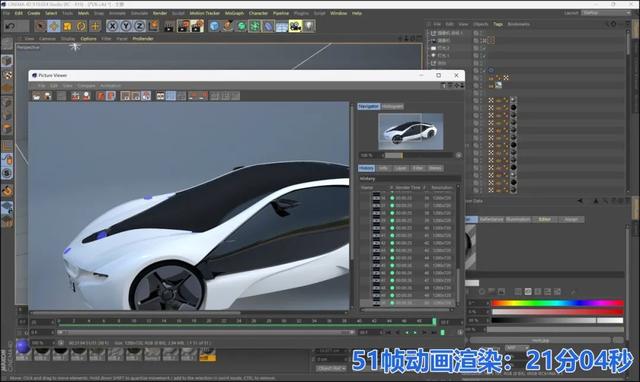The width and height of the screenshot is (640, 382).
Task: Open the Render menu
Action: 160,13
